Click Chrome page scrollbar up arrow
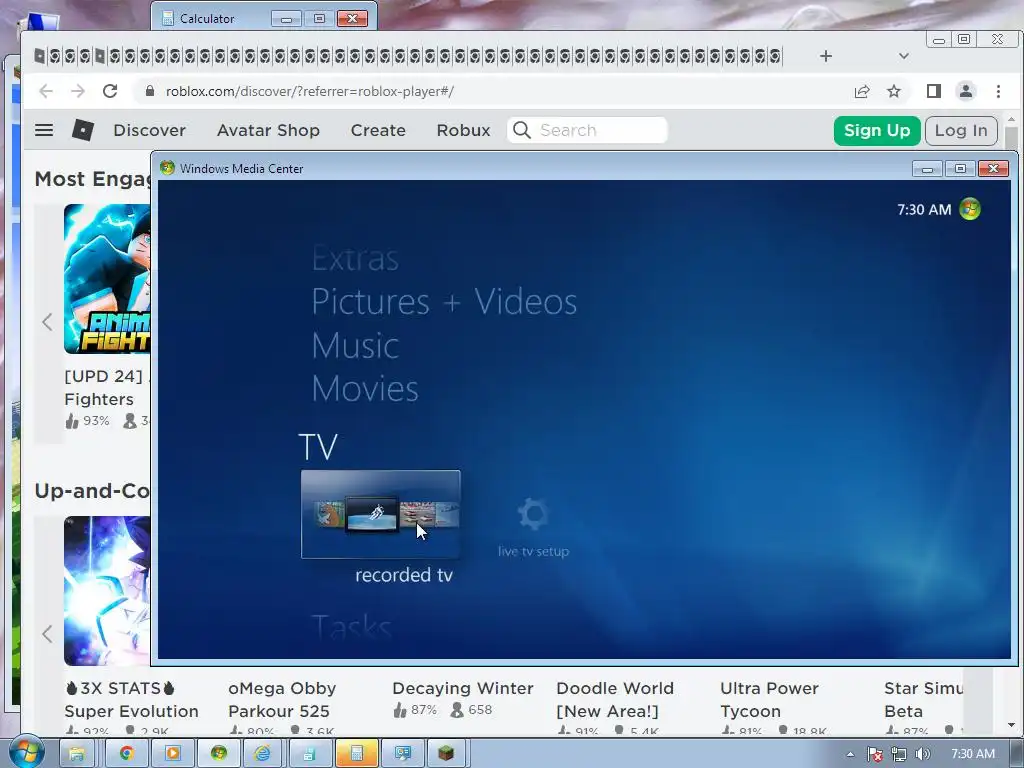Viewport: 1024px width, 768px height. coord(1011,120)
